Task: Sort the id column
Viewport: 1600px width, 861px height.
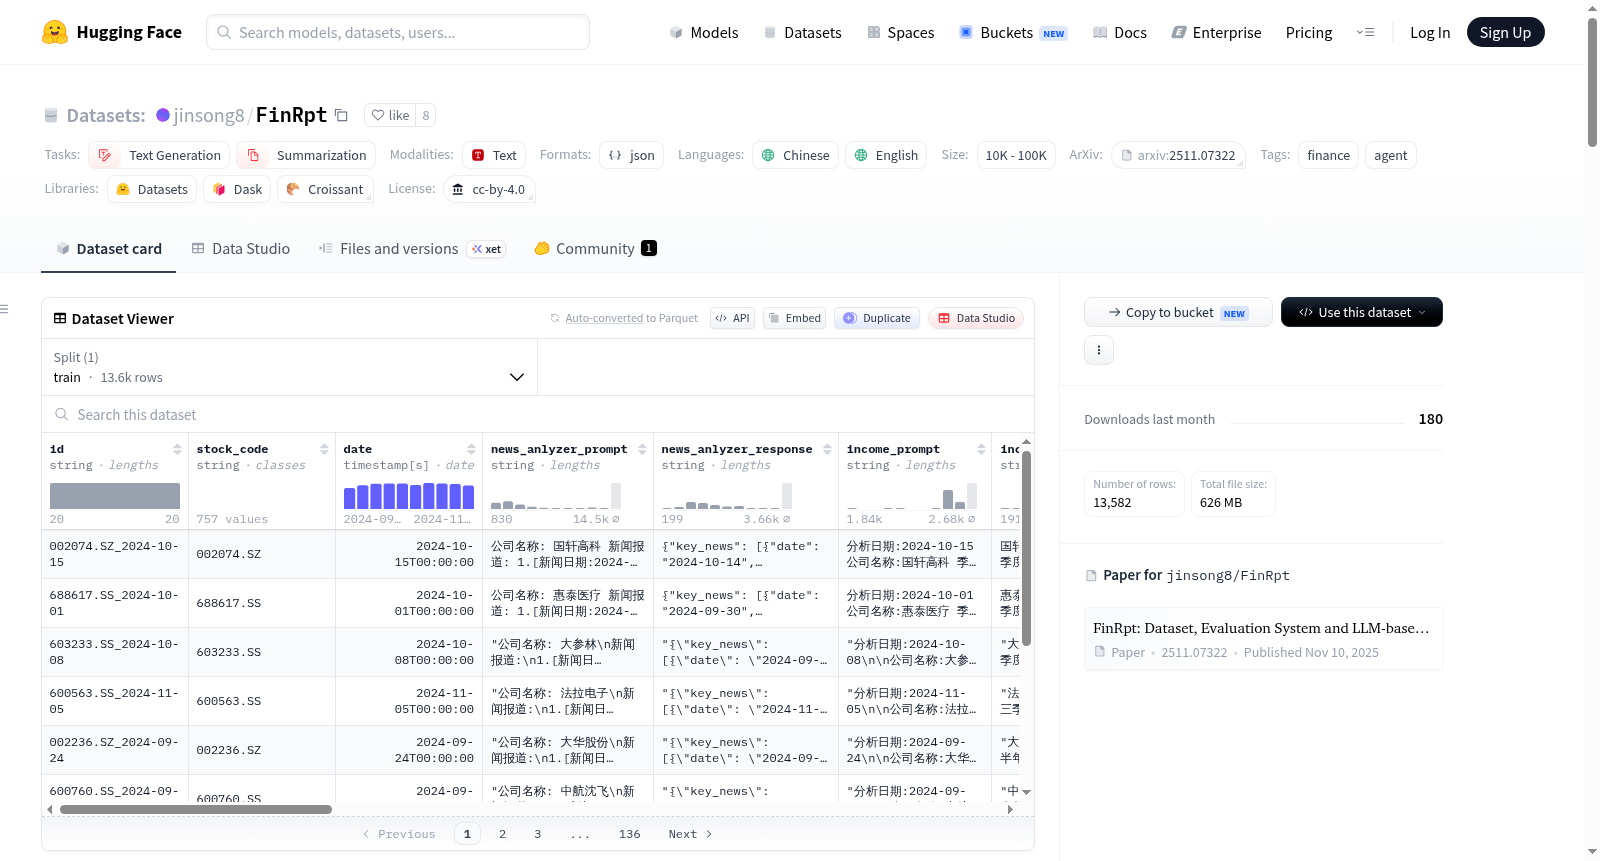Action: (177, 449)
